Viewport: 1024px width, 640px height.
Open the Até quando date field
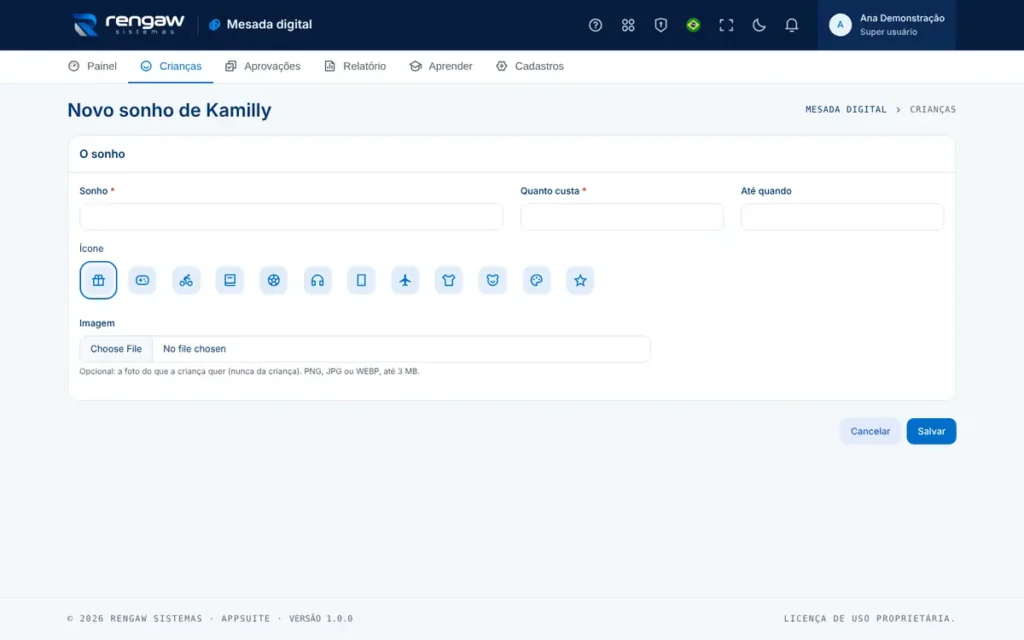pyautogui.click(x=842, y=217)
